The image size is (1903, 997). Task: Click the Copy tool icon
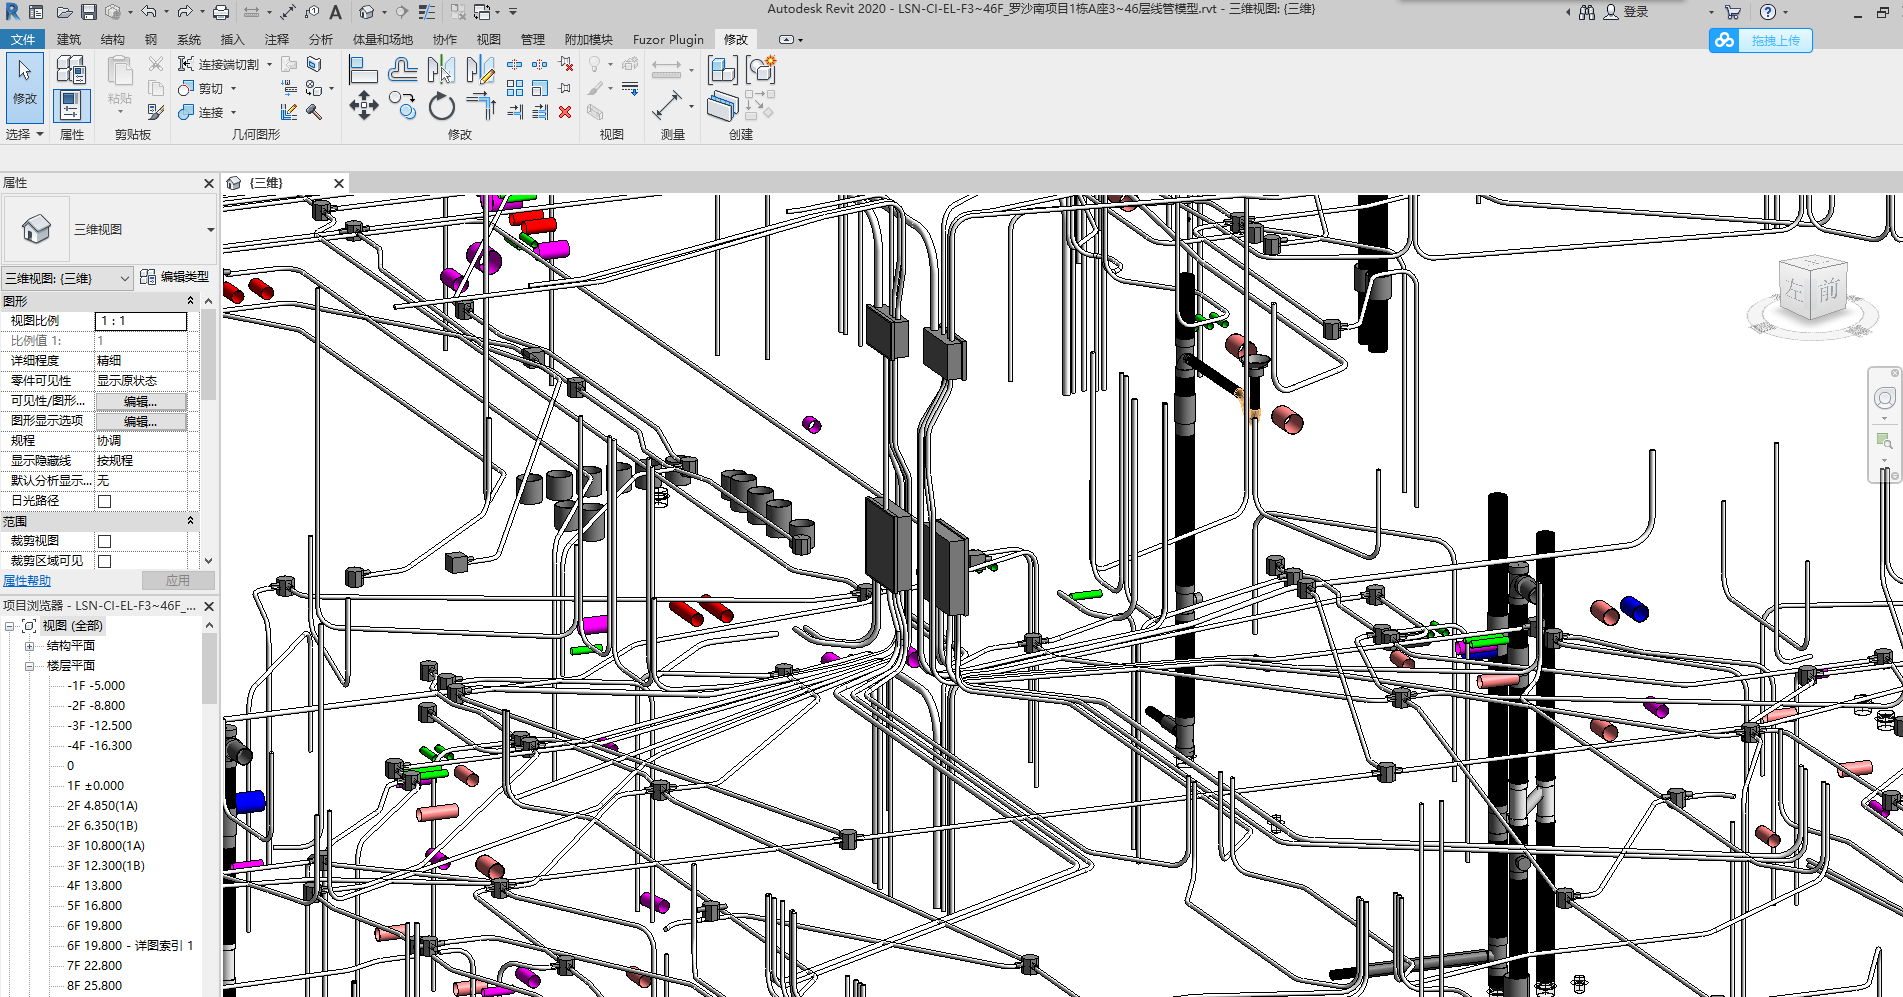pyautogui.click(x=402, y=105)
